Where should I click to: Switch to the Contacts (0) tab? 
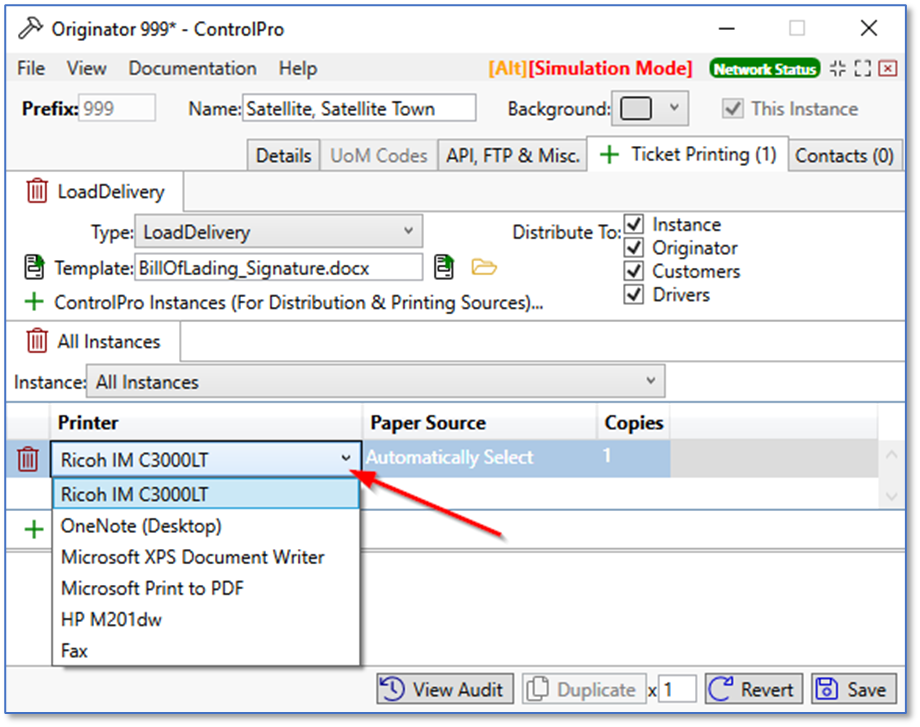coord(844,156)
